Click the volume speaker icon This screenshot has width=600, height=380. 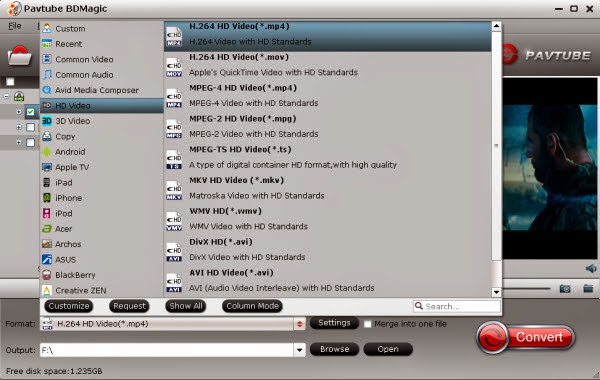tap(591, 268)
